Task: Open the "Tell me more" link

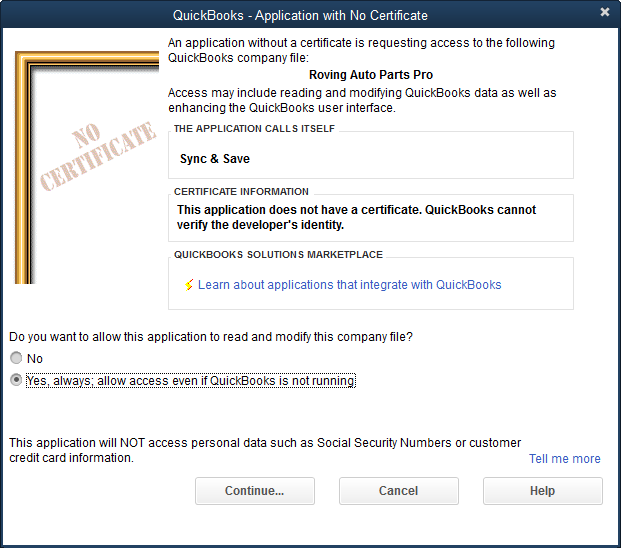Action: pyautogui.click(x=564, y=459)
